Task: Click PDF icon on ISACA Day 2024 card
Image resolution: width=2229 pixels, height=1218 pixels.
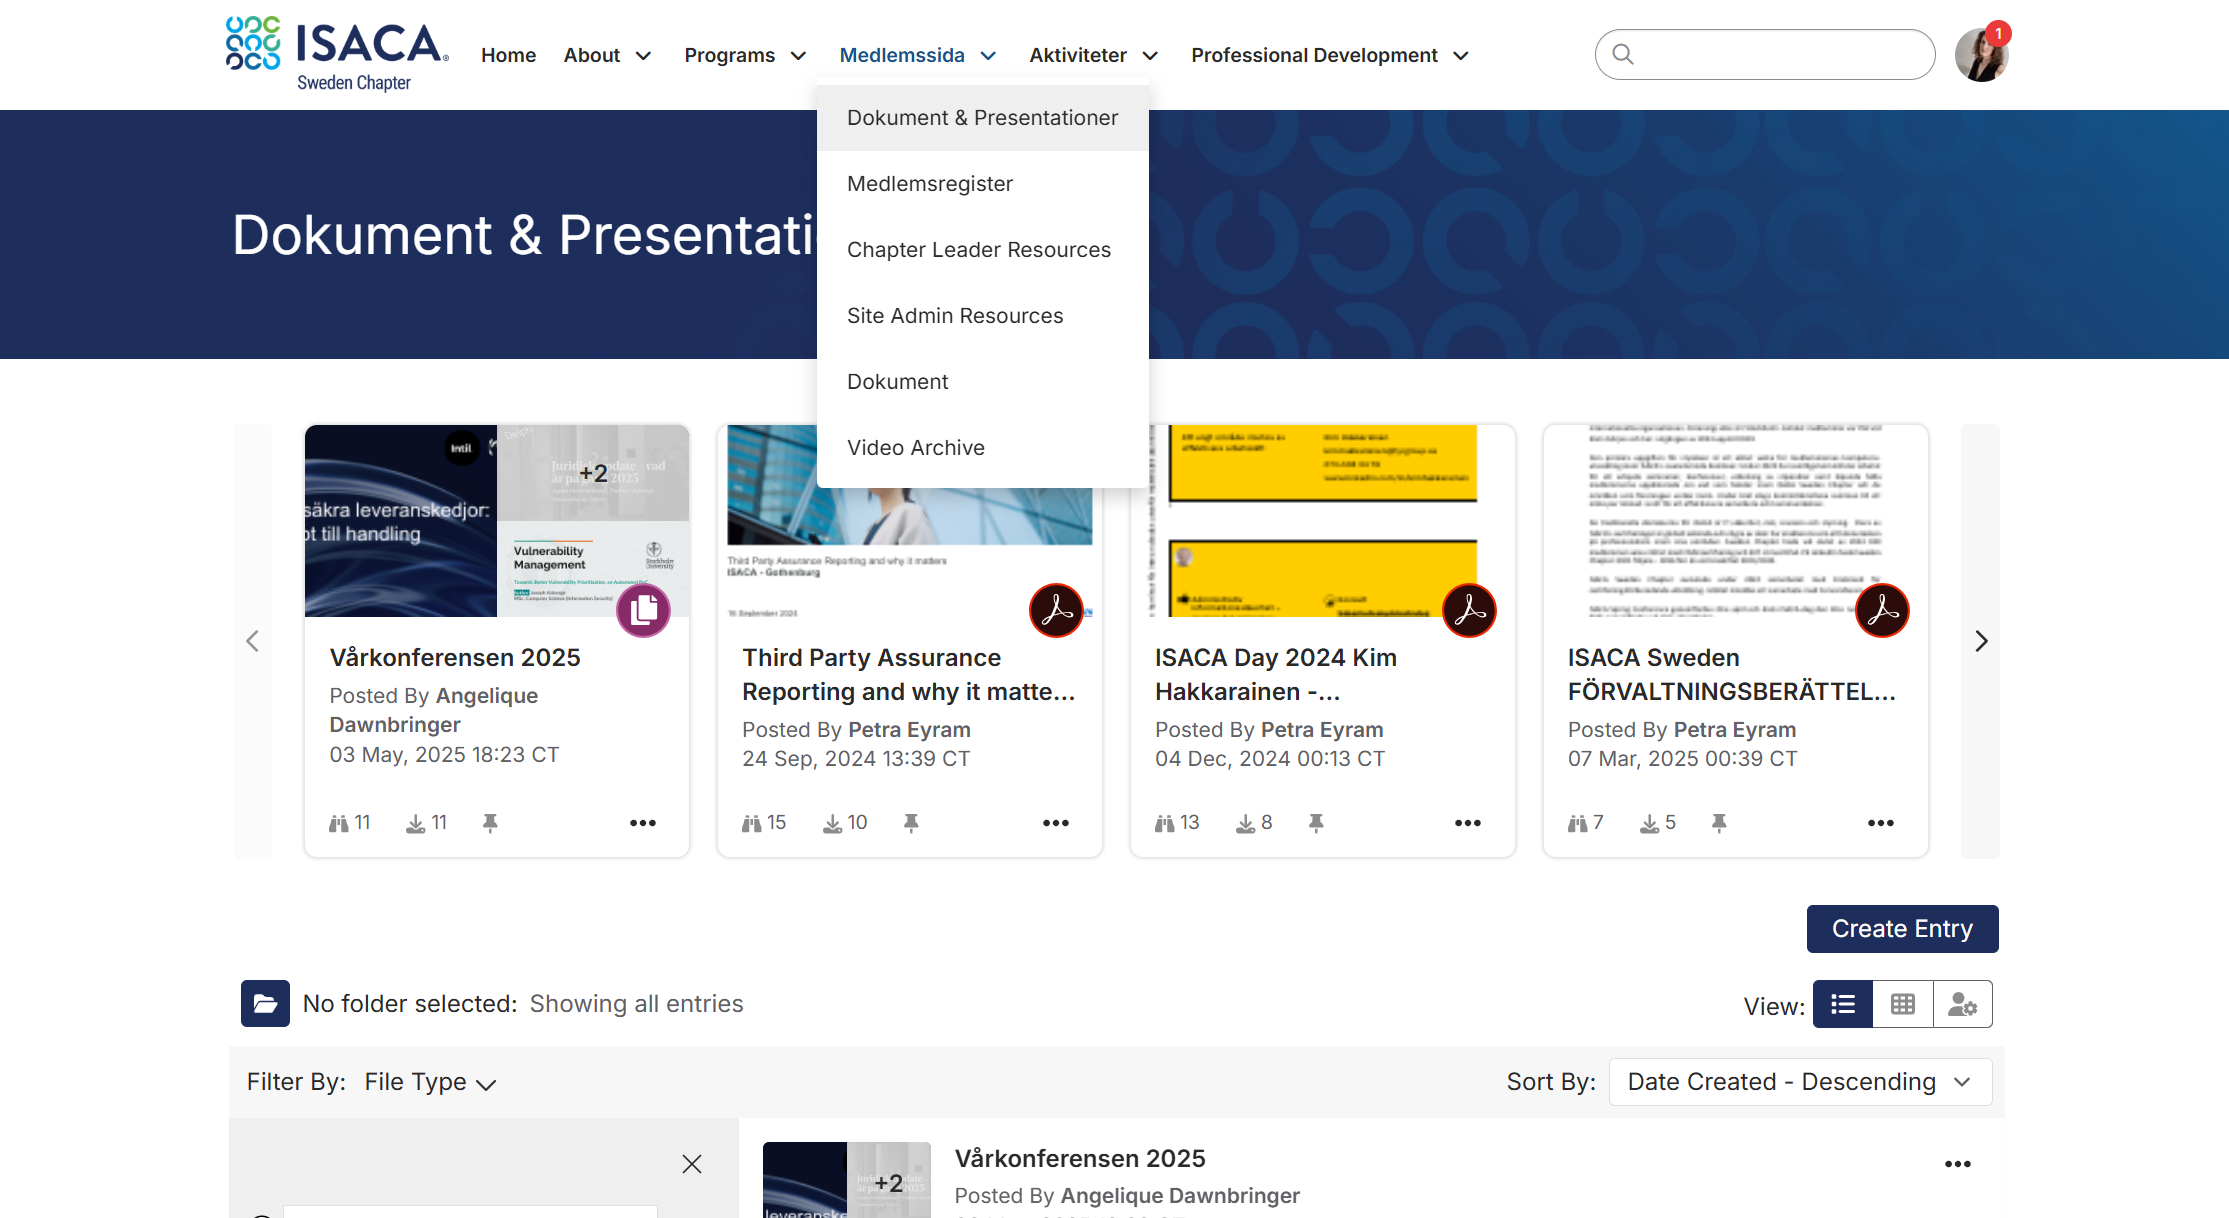Action: (1469, 610)
